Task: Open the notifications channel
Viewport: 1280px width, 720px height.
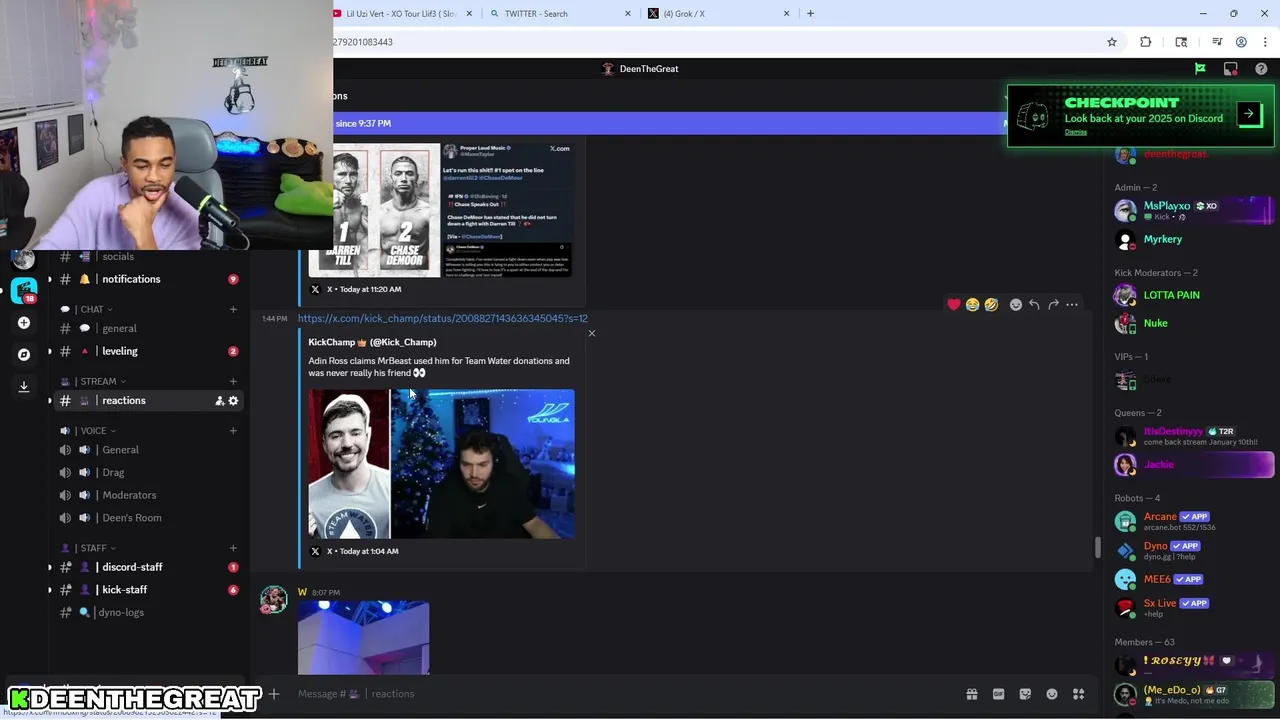Action: [131, 280]
